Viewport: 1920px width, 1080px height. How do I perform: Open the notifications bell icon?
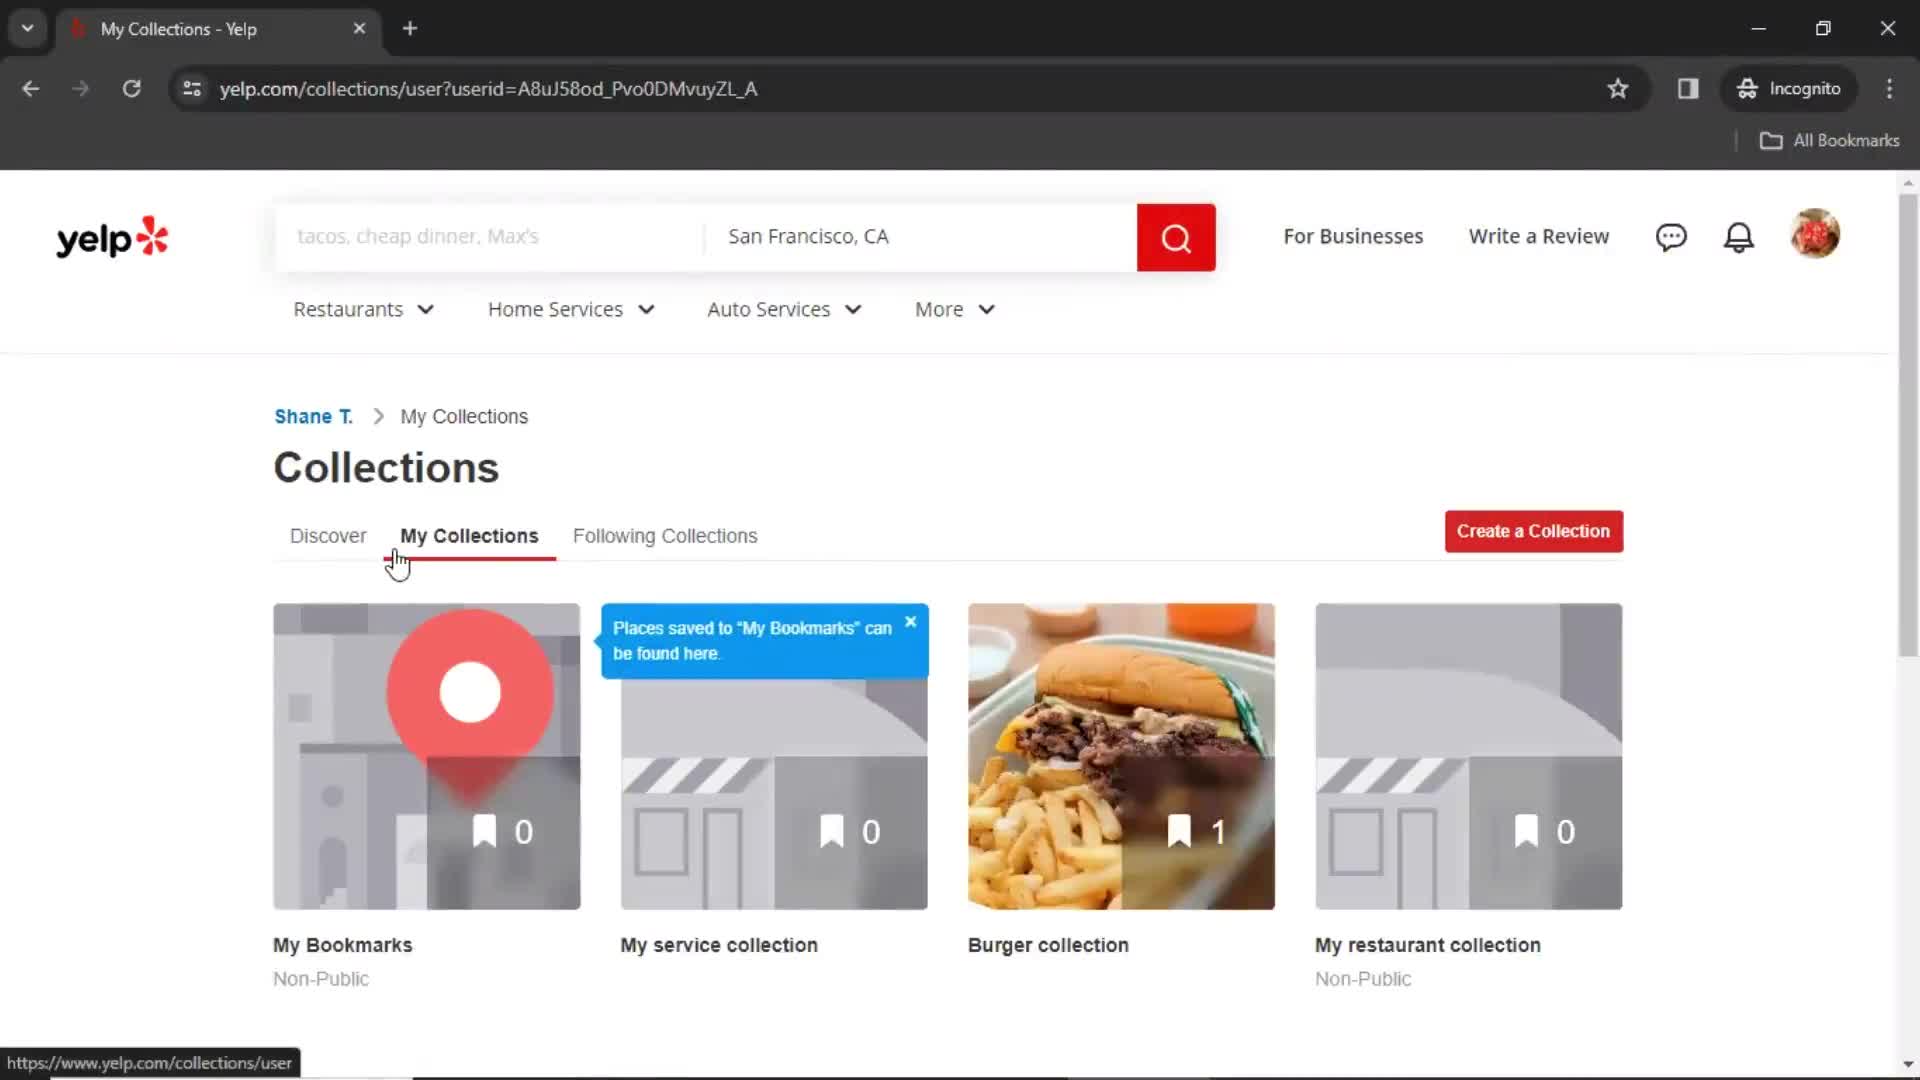tap(1739, 237)
